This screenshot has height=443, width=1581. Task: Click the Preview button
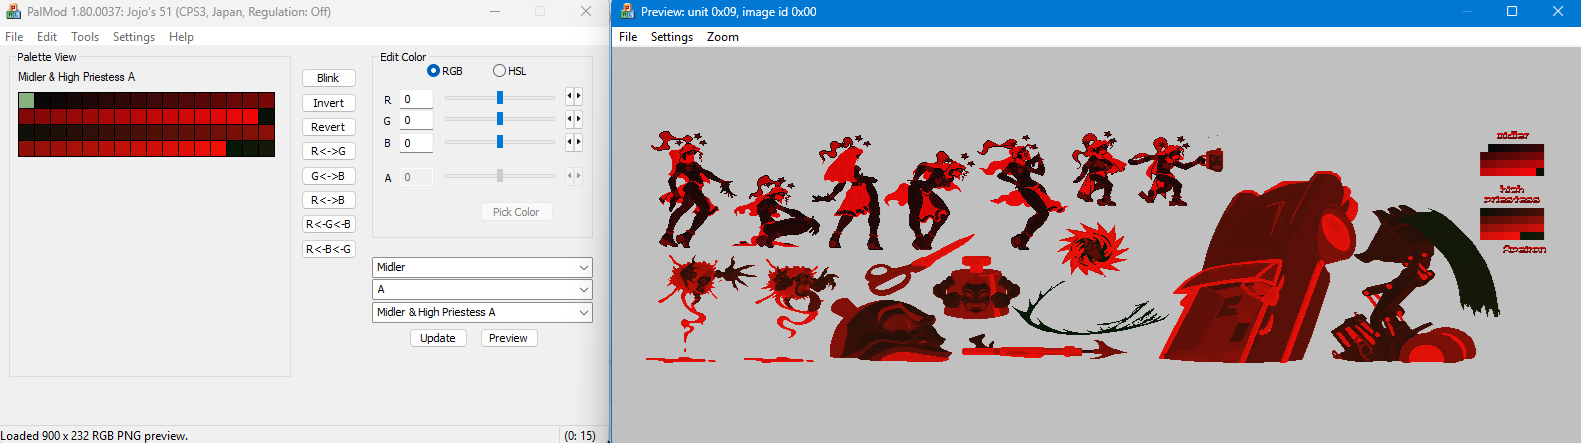click(508, 338)
